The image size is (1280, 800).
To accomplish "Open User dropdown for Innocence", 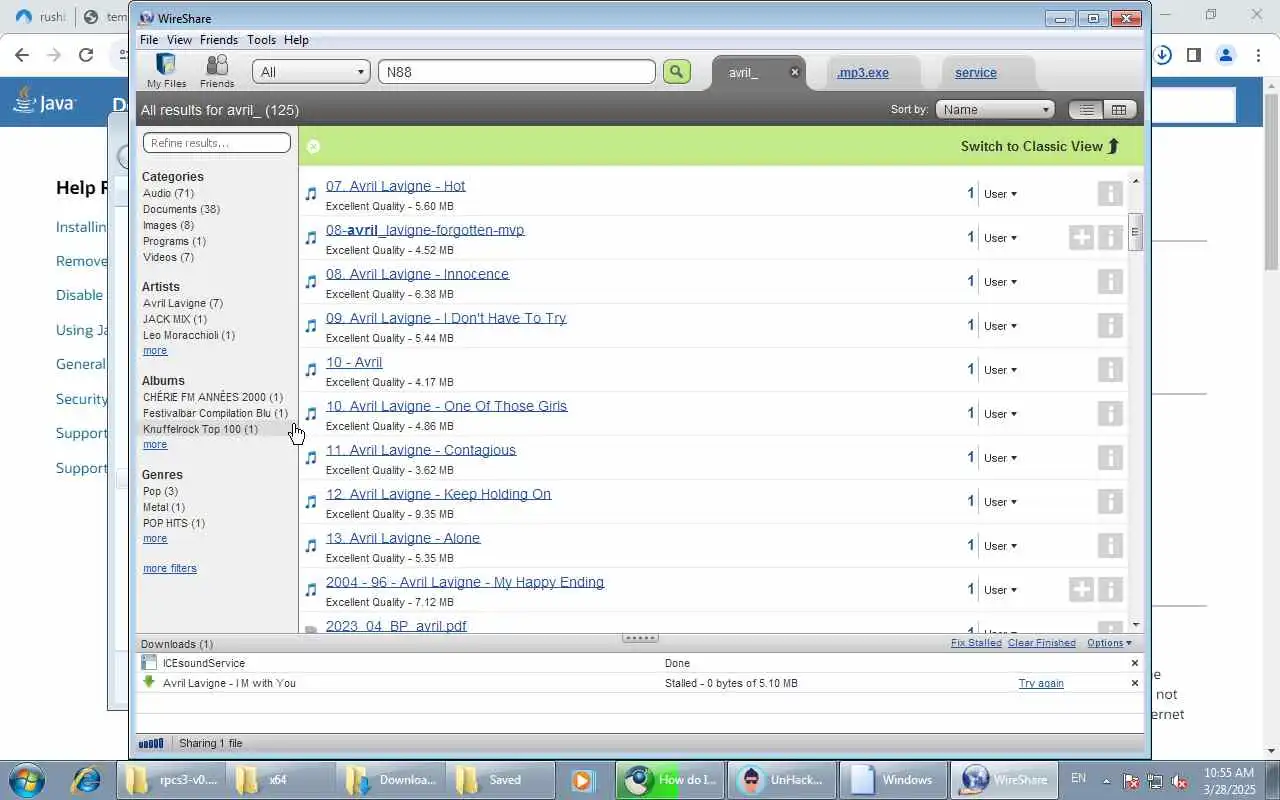I will click(x=1000, y=282).
